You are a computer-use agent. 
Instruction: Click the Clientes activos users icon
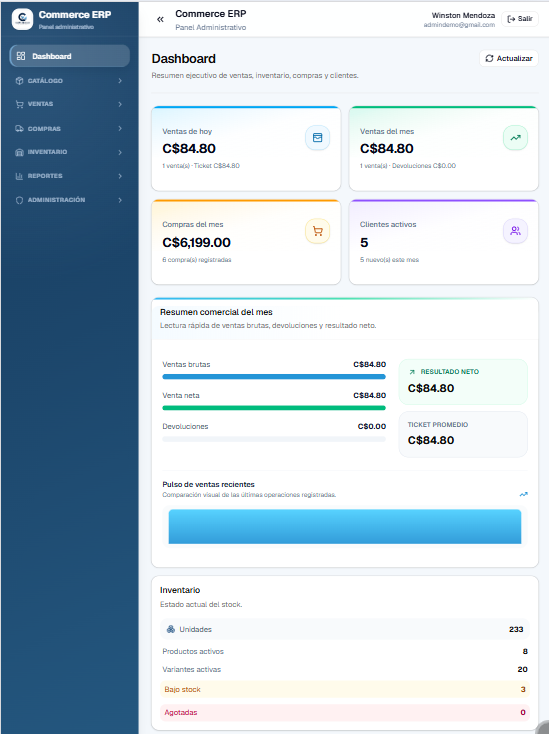pos(515,231)
